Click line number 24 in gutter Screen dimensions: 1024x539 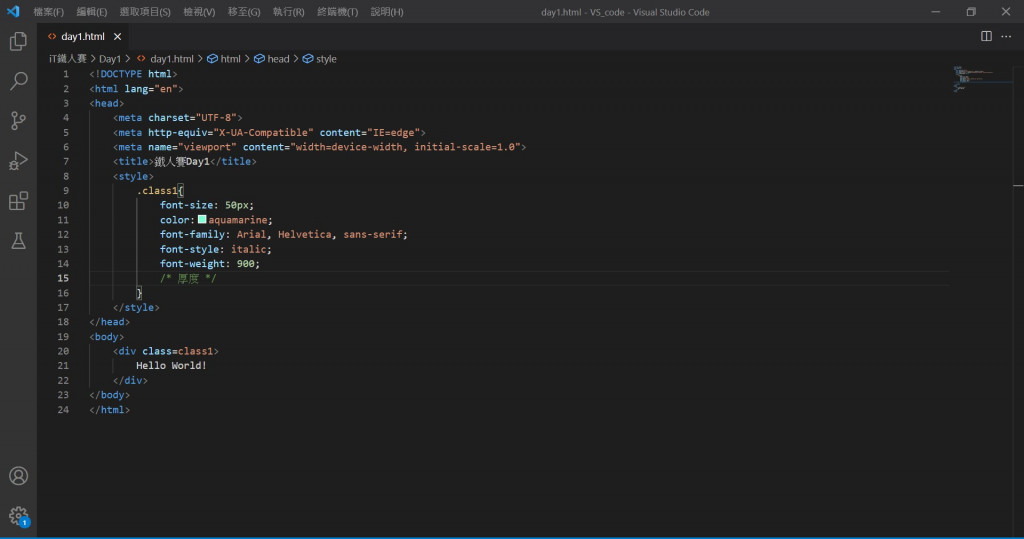tap(63, 410)
